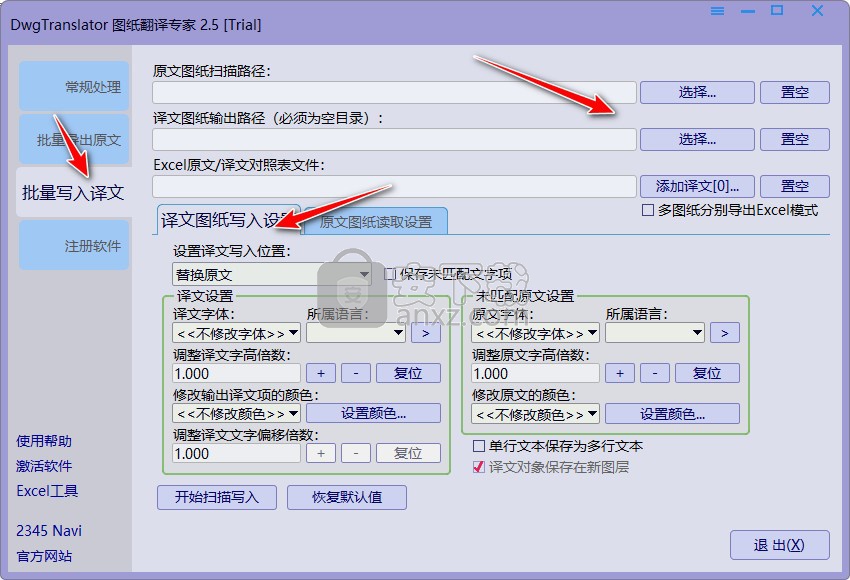This screenshot has width=850, height=580.
Task: Decrease translation text height with -
Action: (356, 373)
